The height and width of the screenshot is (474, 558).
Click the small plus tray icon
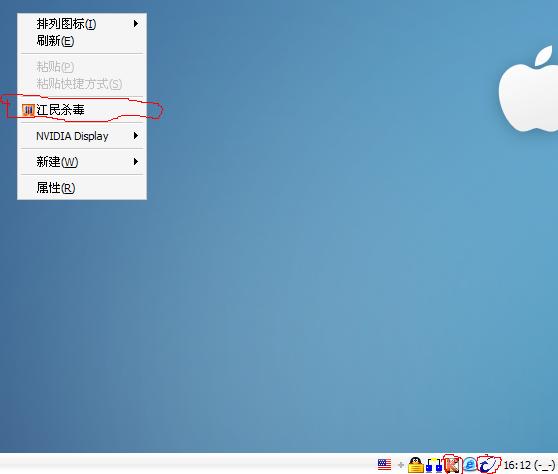pos(401,465)
